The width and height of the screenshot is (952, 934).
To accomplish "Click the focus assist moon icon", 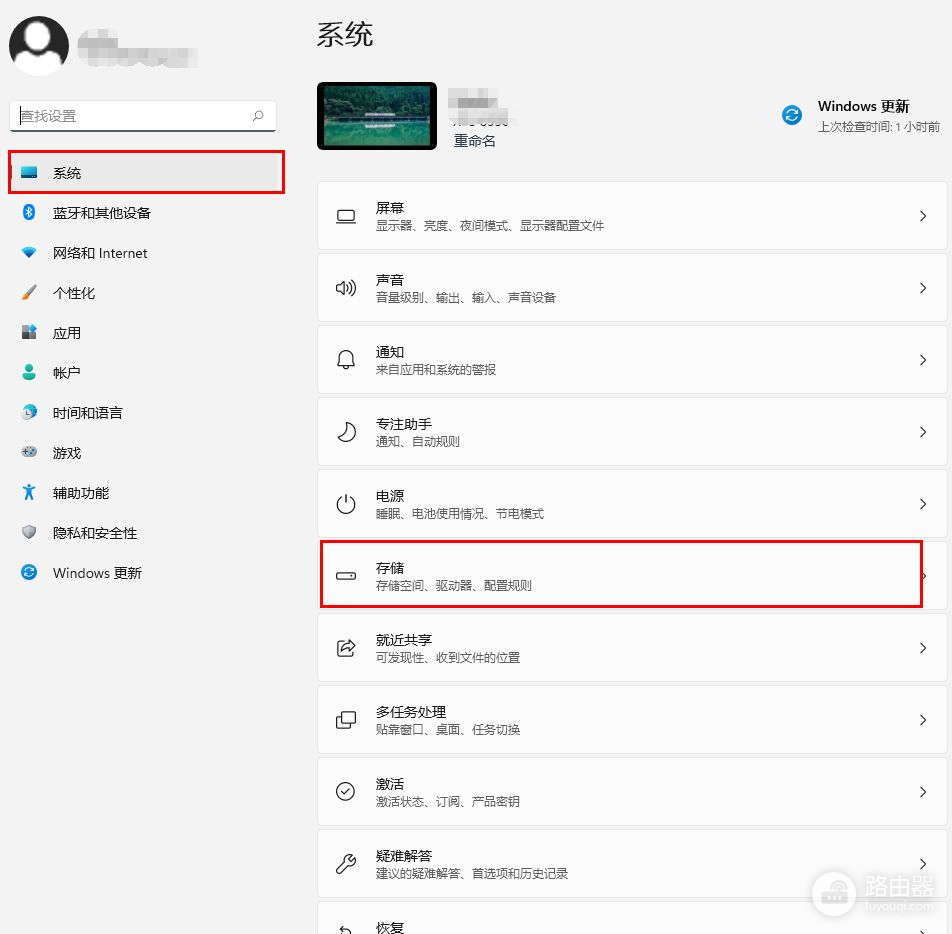I will pos(346,432).
